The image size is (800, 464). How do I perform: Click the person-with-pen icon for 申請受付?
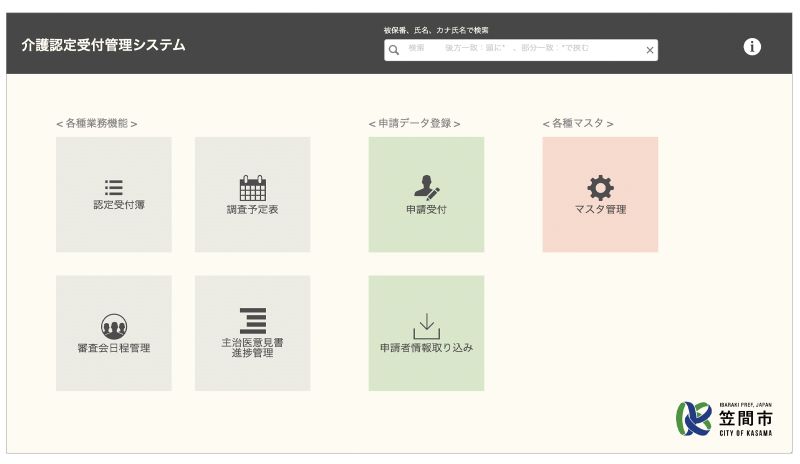coord(426,187)
